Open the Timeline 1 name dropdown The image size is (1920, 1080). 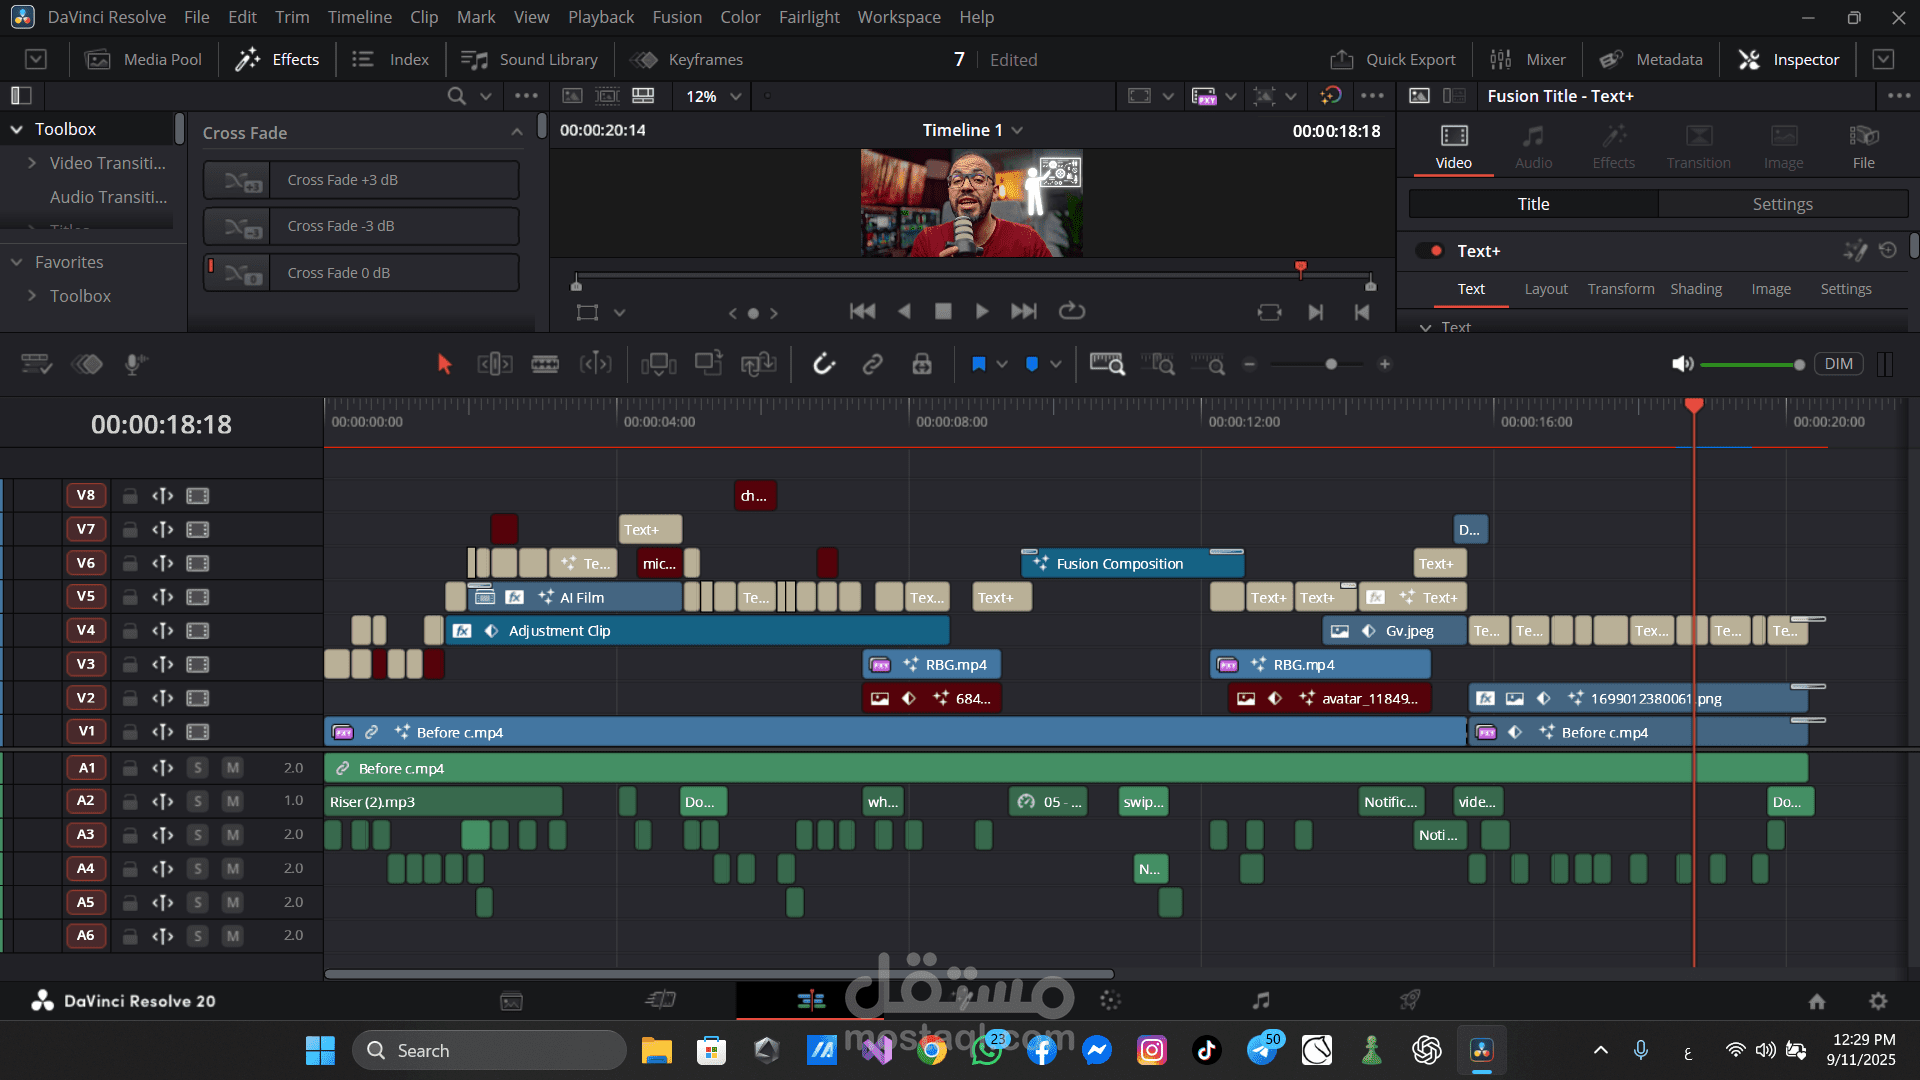(x=1018, y=130)
